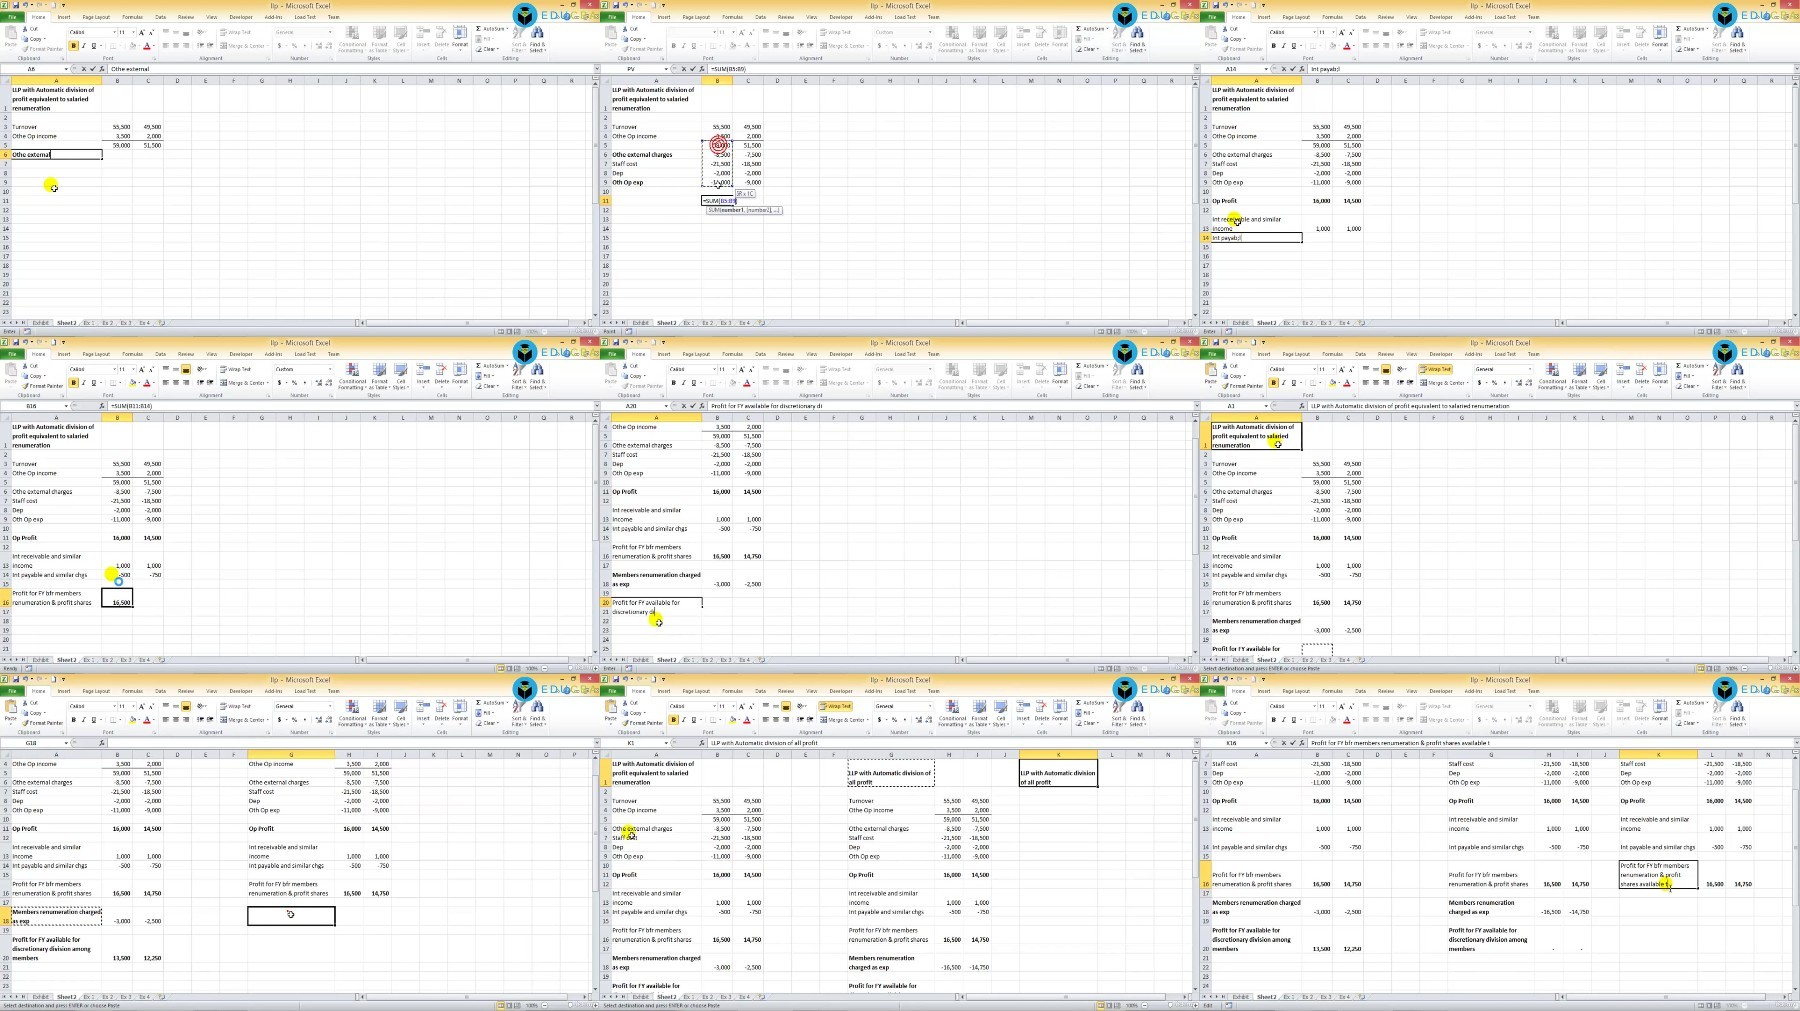Click the Orientation icon in the window with Name Box A6

[x=200, y=32]
